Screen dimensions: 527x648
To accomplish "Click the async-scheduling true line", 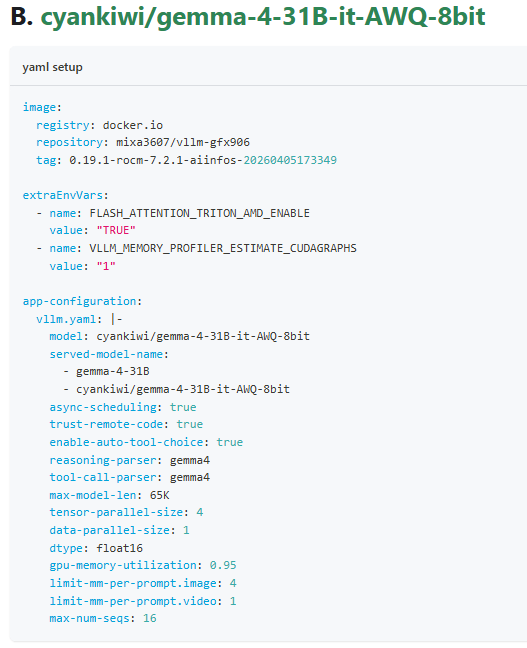I will [x=123, y=407].
